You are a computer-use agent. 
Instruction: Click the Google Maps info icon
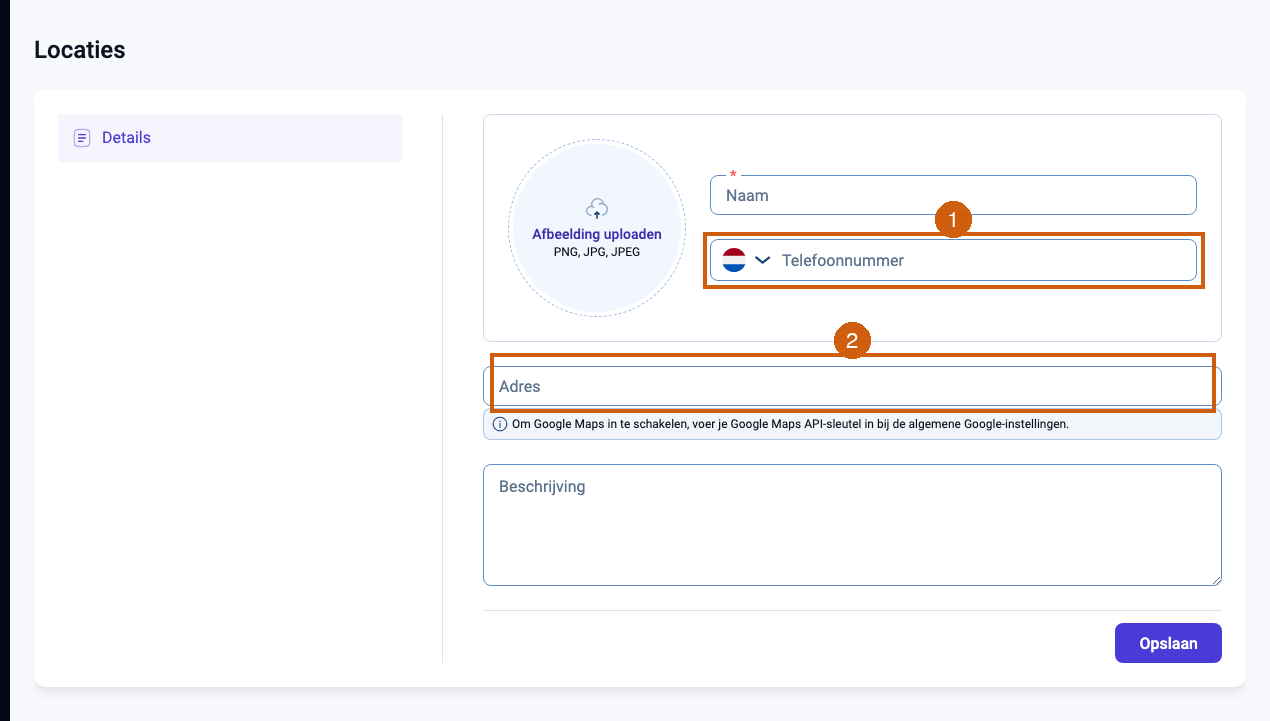pyautogui.click(x=500, y=424)
